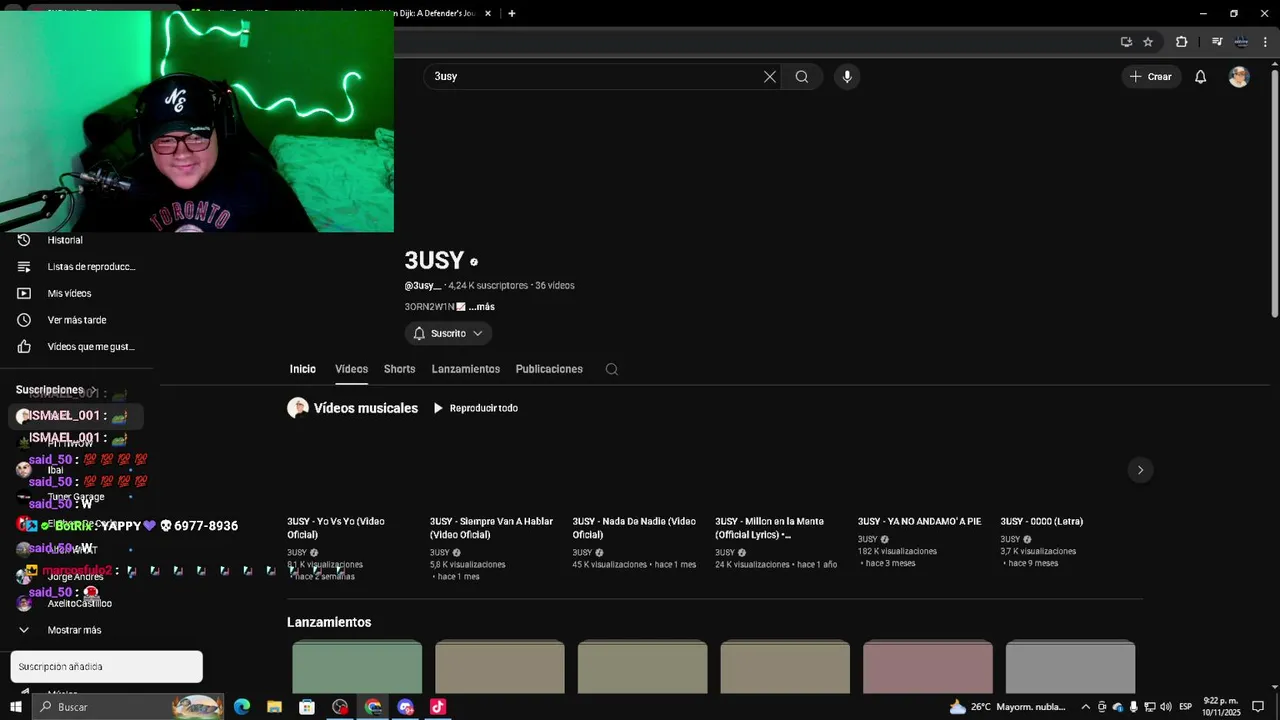Search within channel using magnifier icon
1280x720 pixels.
point(612,369)
